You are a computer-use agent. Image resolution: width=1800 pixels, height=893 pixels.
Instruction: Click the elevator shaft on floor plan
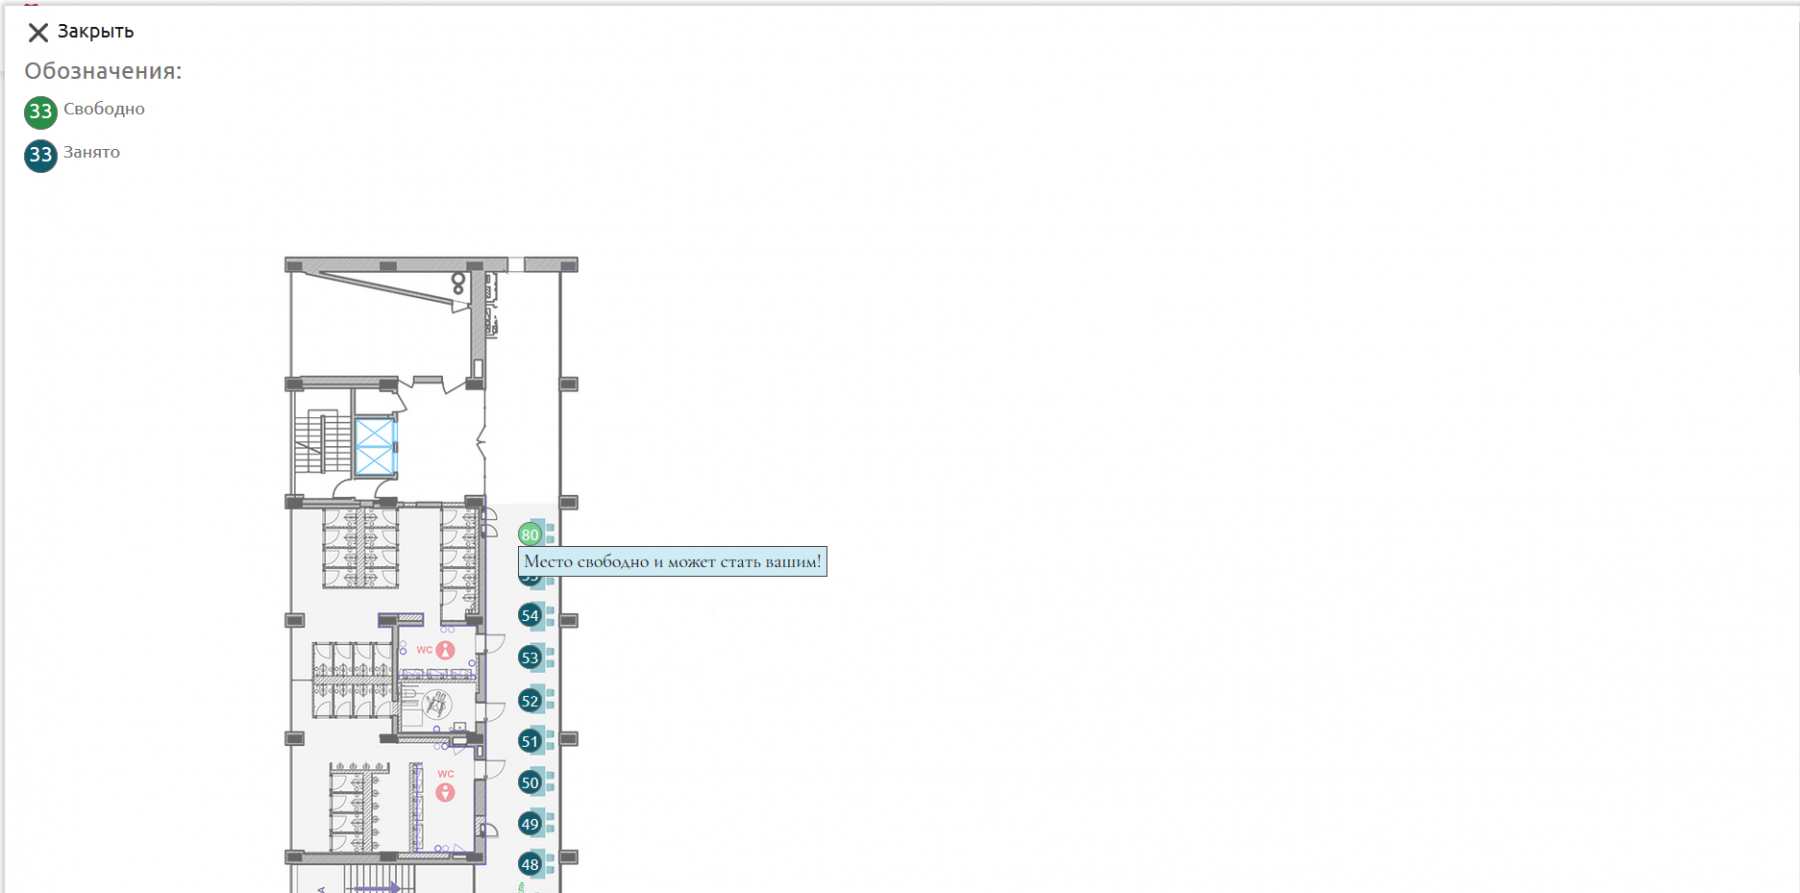(x=375, y=446)
